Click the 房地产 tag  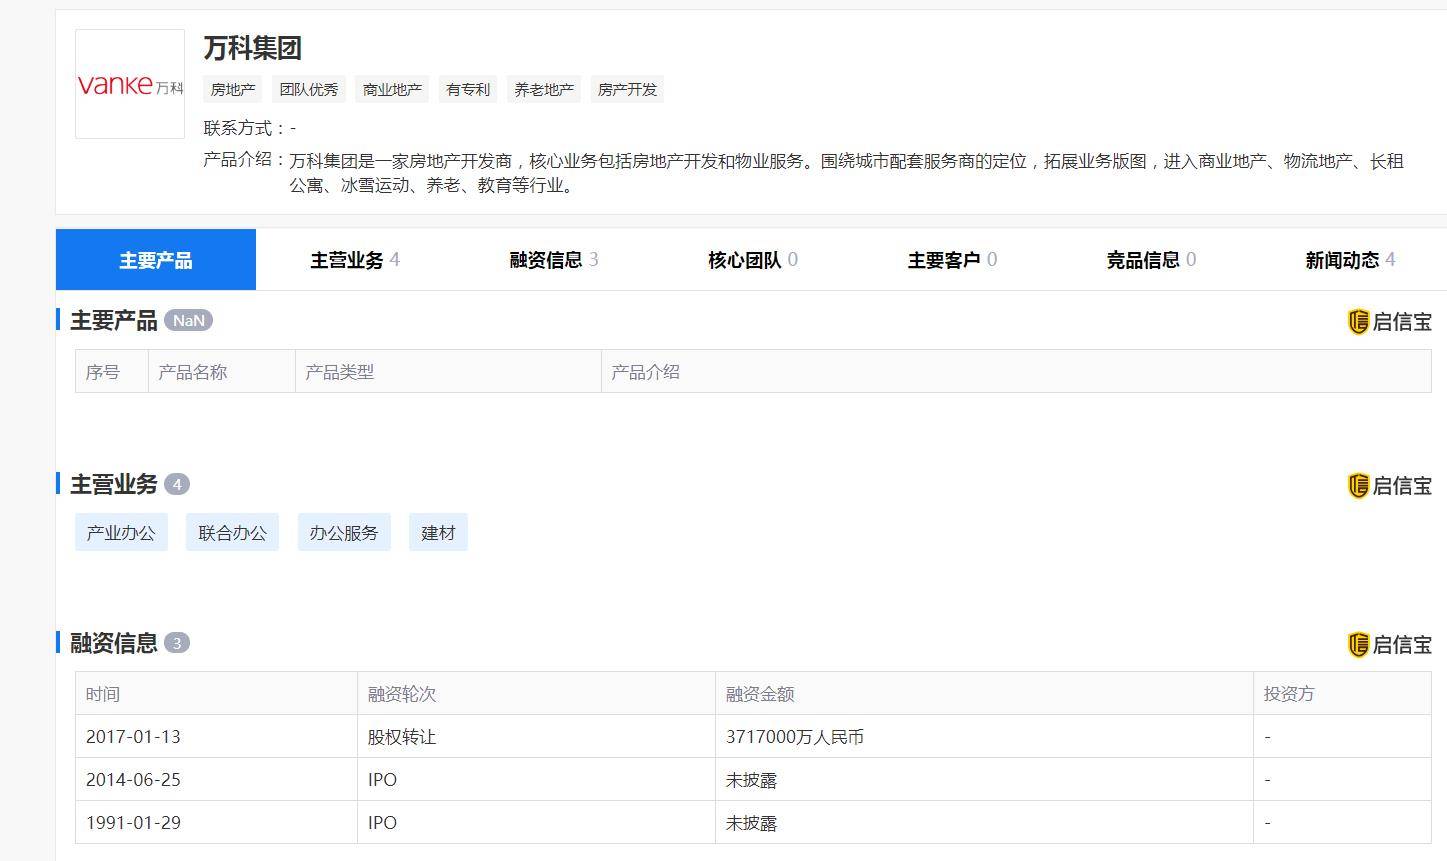click(x=233, y=89)
